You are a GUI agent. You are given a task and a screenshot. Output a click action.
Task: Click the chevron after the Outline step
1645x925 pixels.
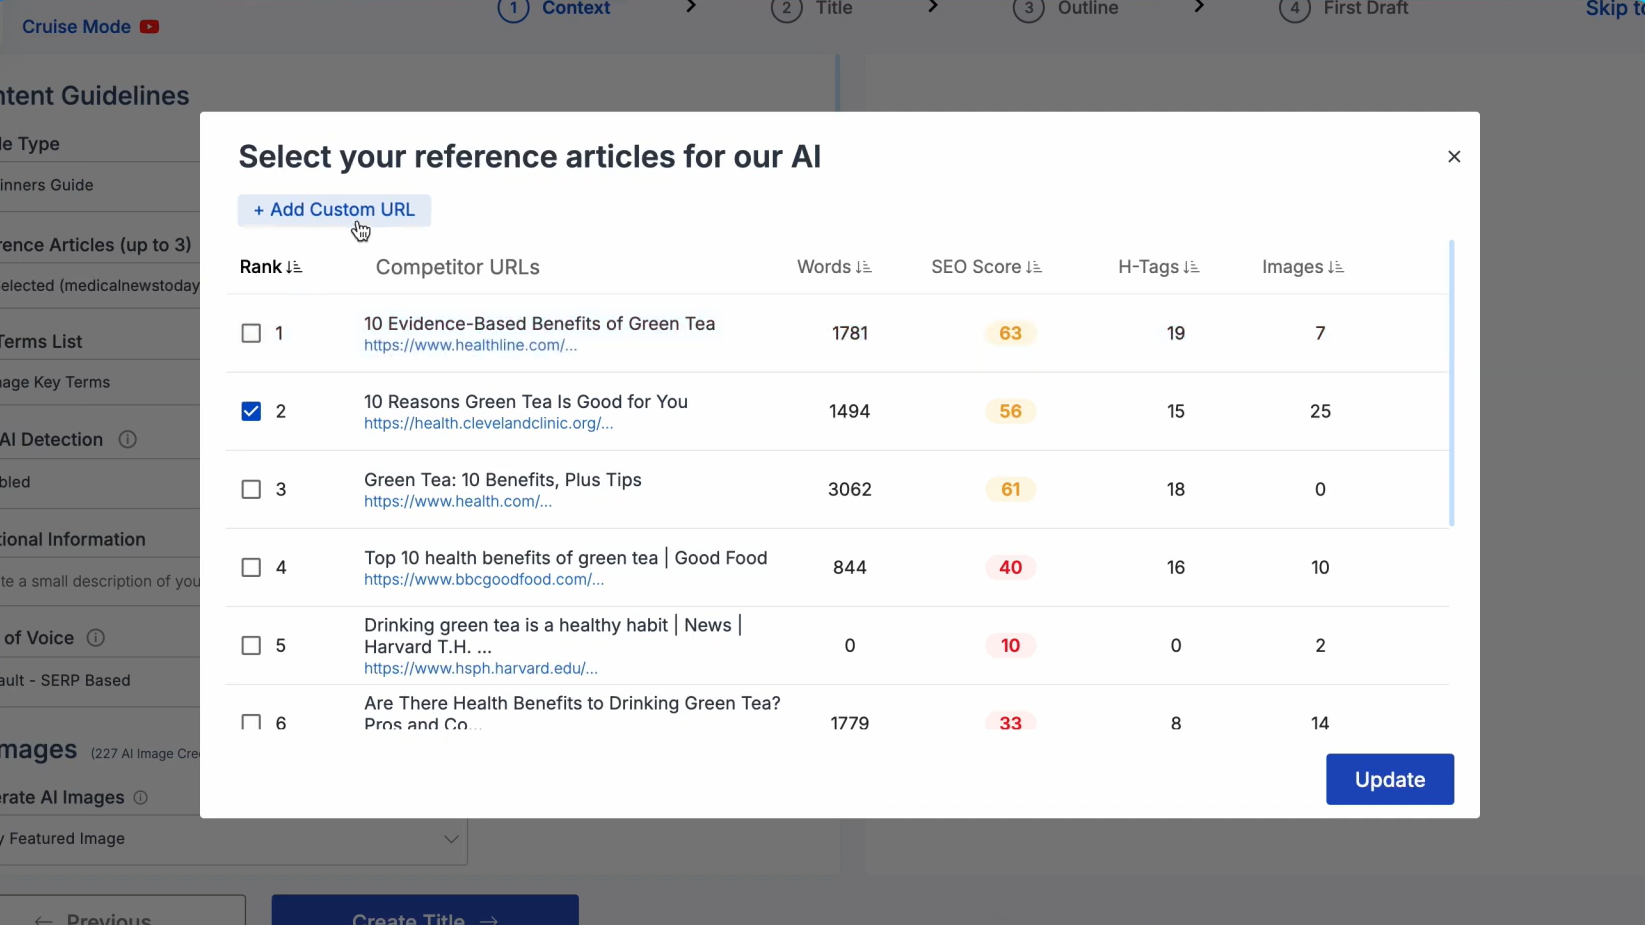coord(1200,6)
